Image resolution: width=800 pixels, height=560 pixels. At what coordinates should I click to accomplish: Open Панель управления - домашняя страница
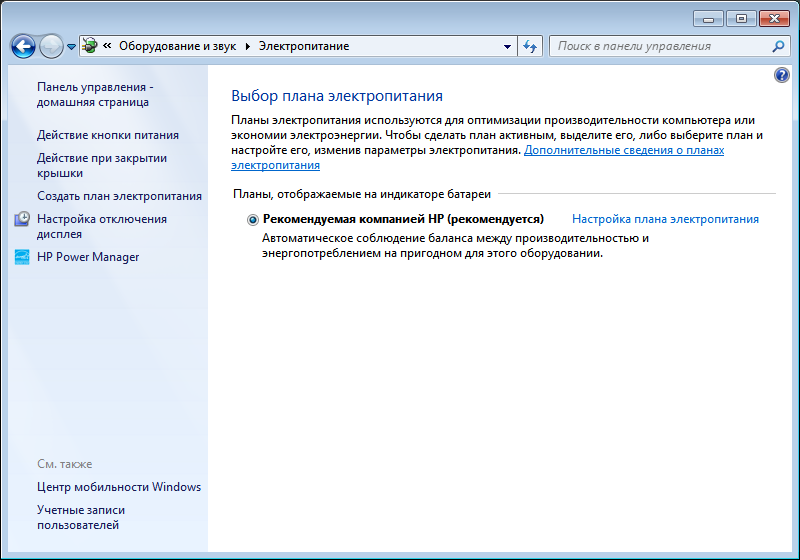pyautogui.click(x=95, y=94)
